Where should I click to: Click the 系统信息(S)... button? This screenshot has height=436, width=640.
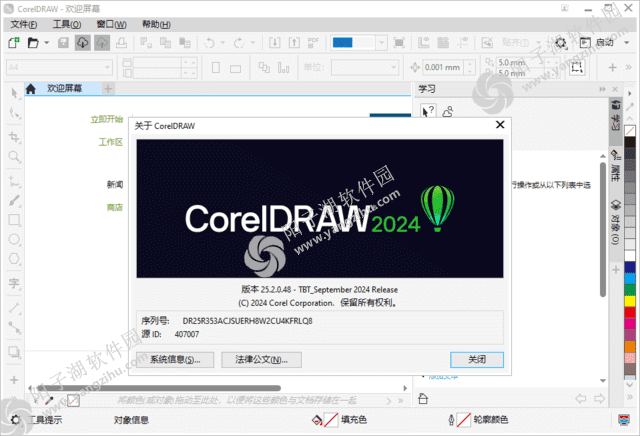coord(175,360)
